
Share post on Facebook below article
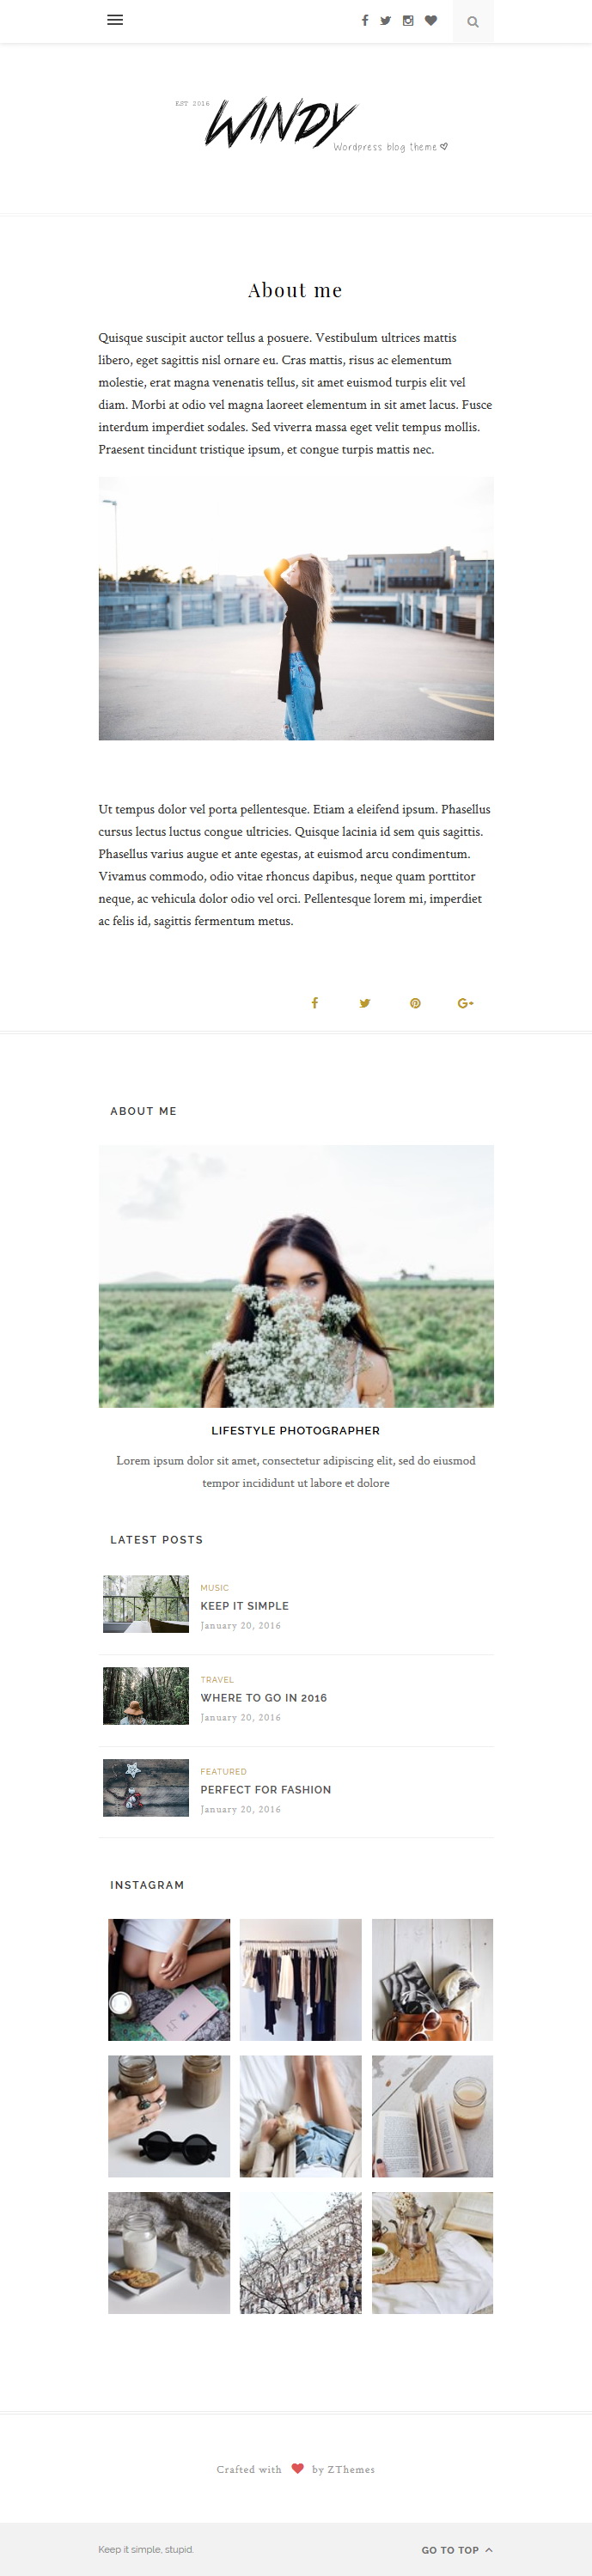(314, 1003)
